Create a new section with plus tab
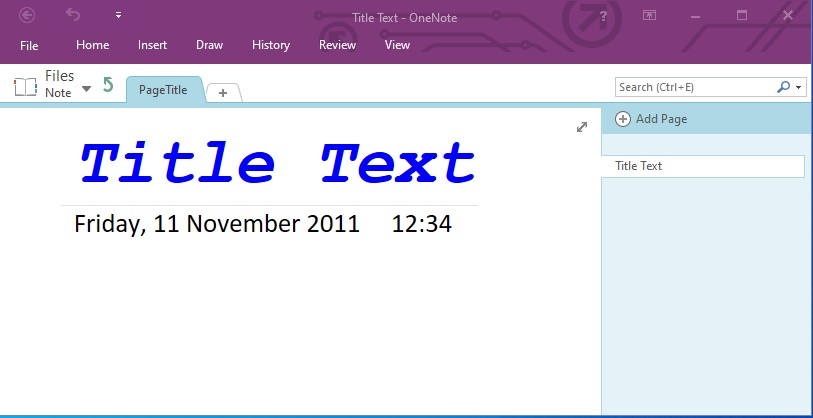Screen dimensions: 813x418 pos(223,92)
